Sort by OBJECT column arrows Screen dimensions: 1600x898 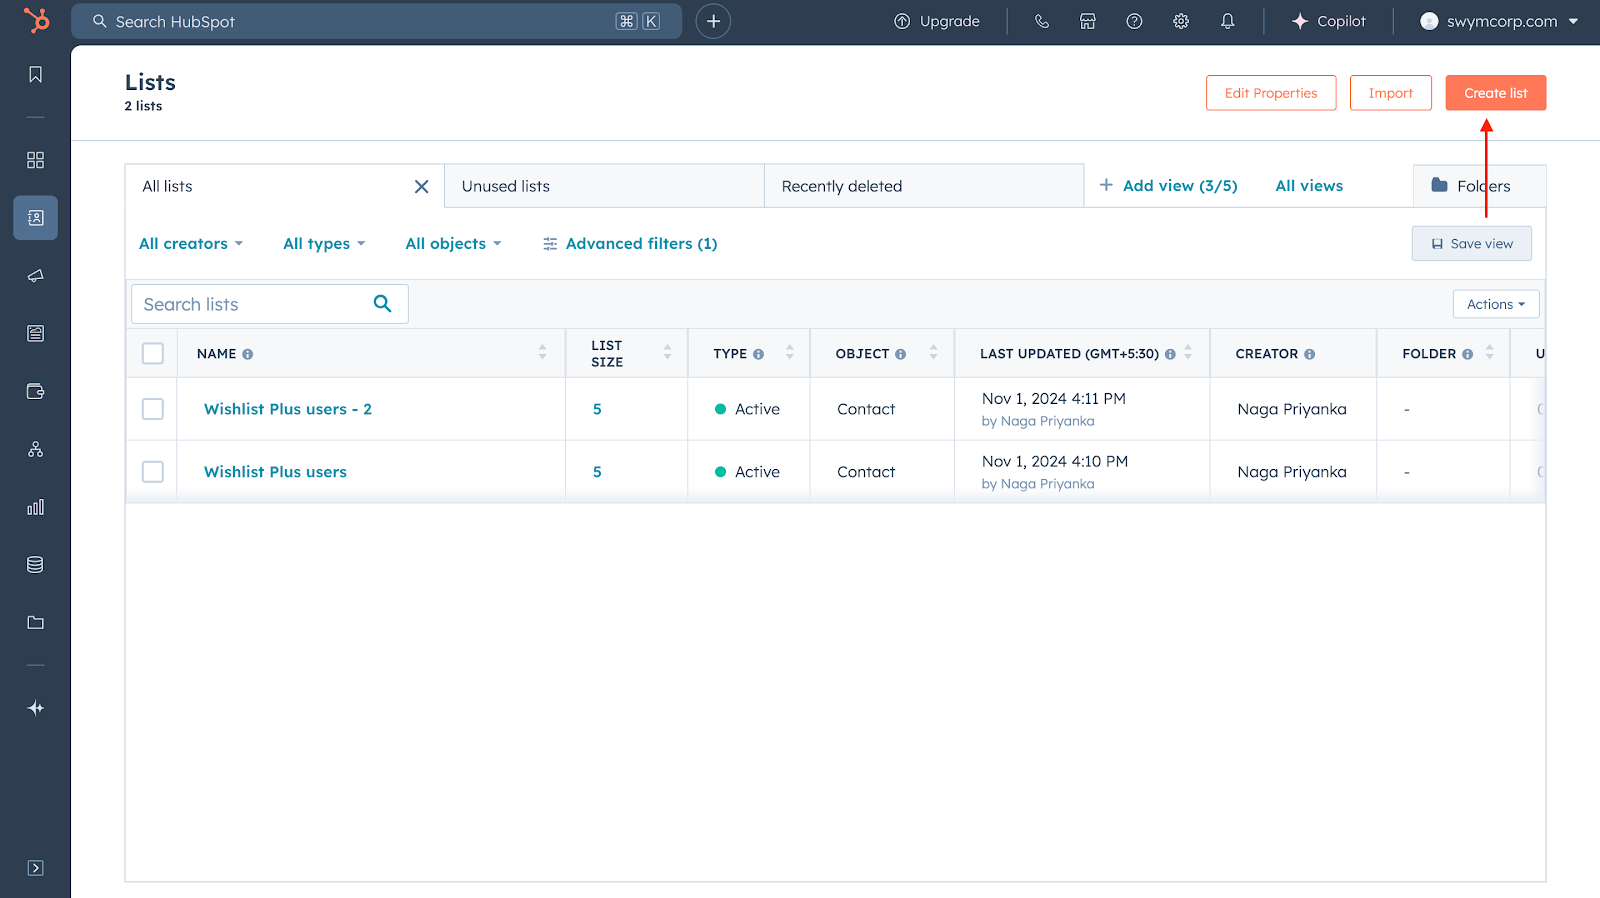(934, 352)
